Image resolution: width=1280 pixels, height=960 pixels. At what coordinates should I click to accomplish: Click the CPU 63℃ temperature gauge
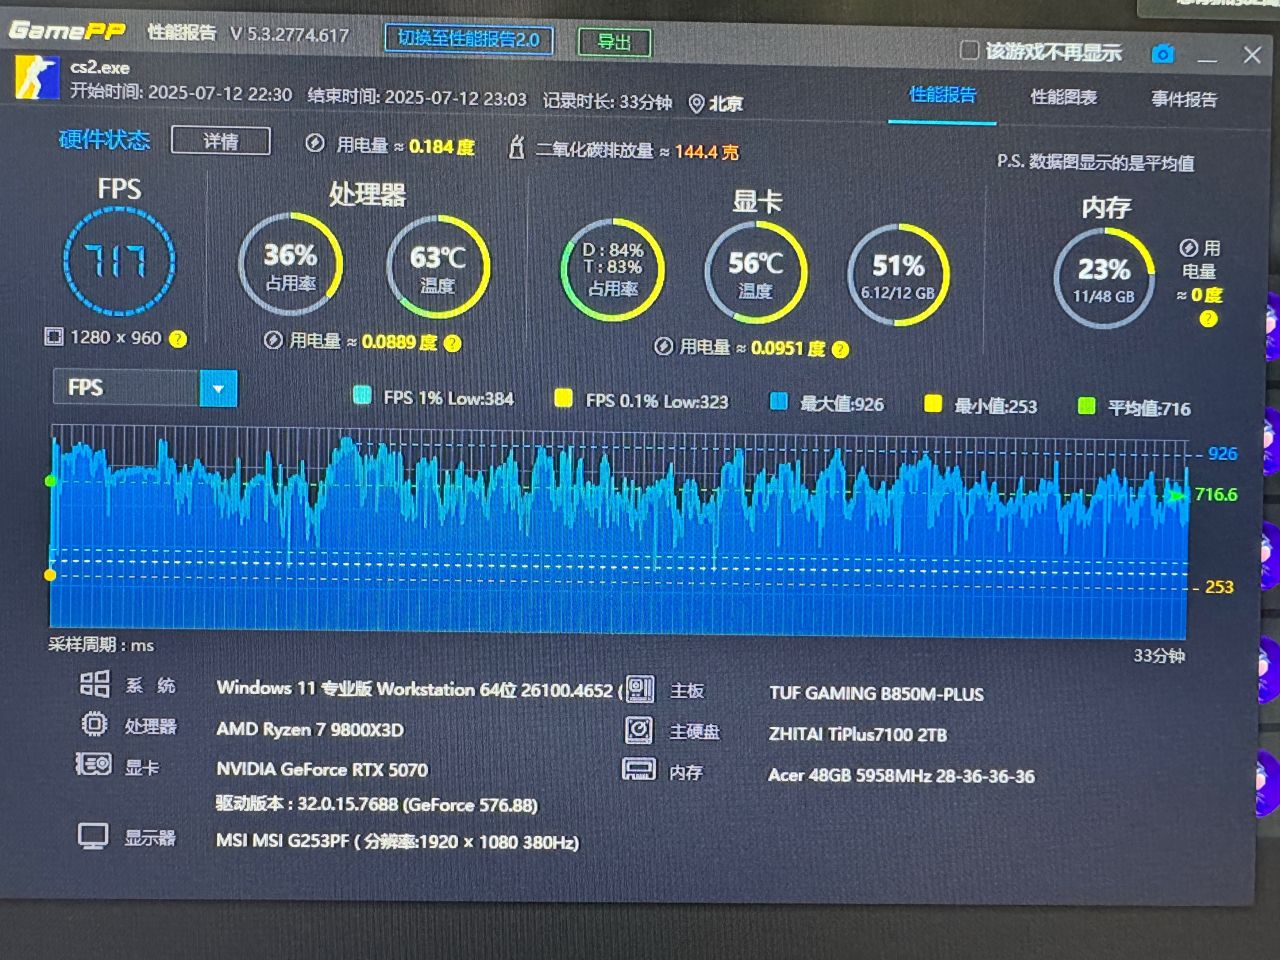tap(438, 267)
